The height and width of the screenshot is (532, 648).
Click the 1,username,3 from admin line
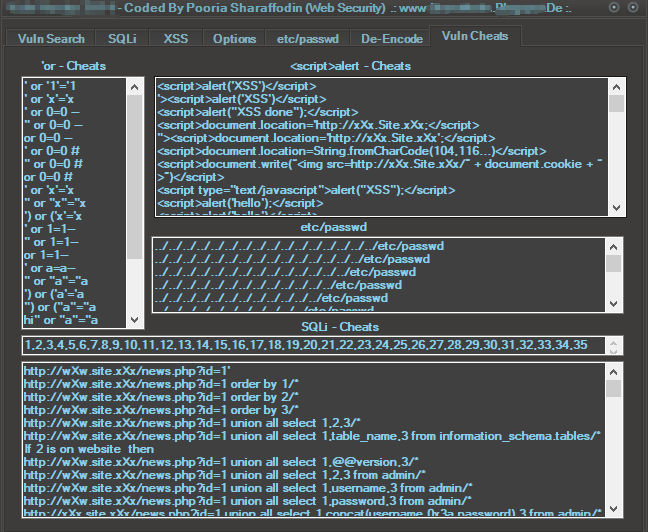248,488
